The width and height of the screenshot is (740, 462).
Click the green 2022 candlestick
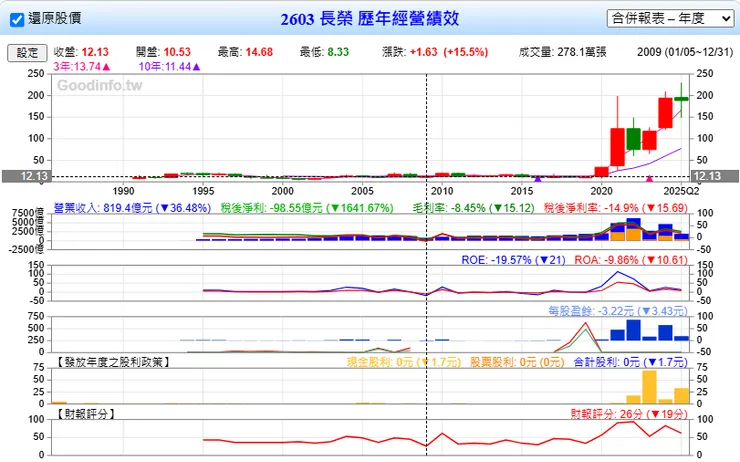click(633, 138)
